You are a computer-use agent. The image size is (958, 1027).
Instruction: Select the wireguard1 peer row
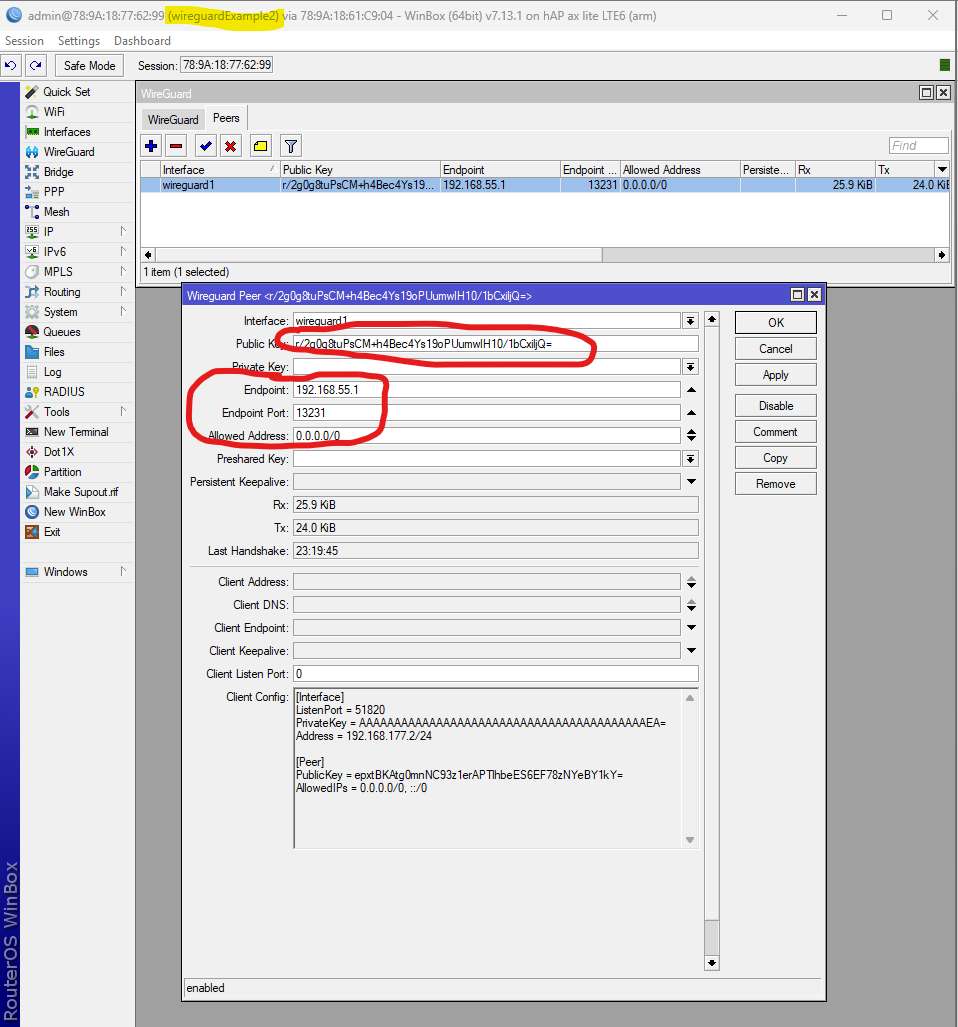545,185
